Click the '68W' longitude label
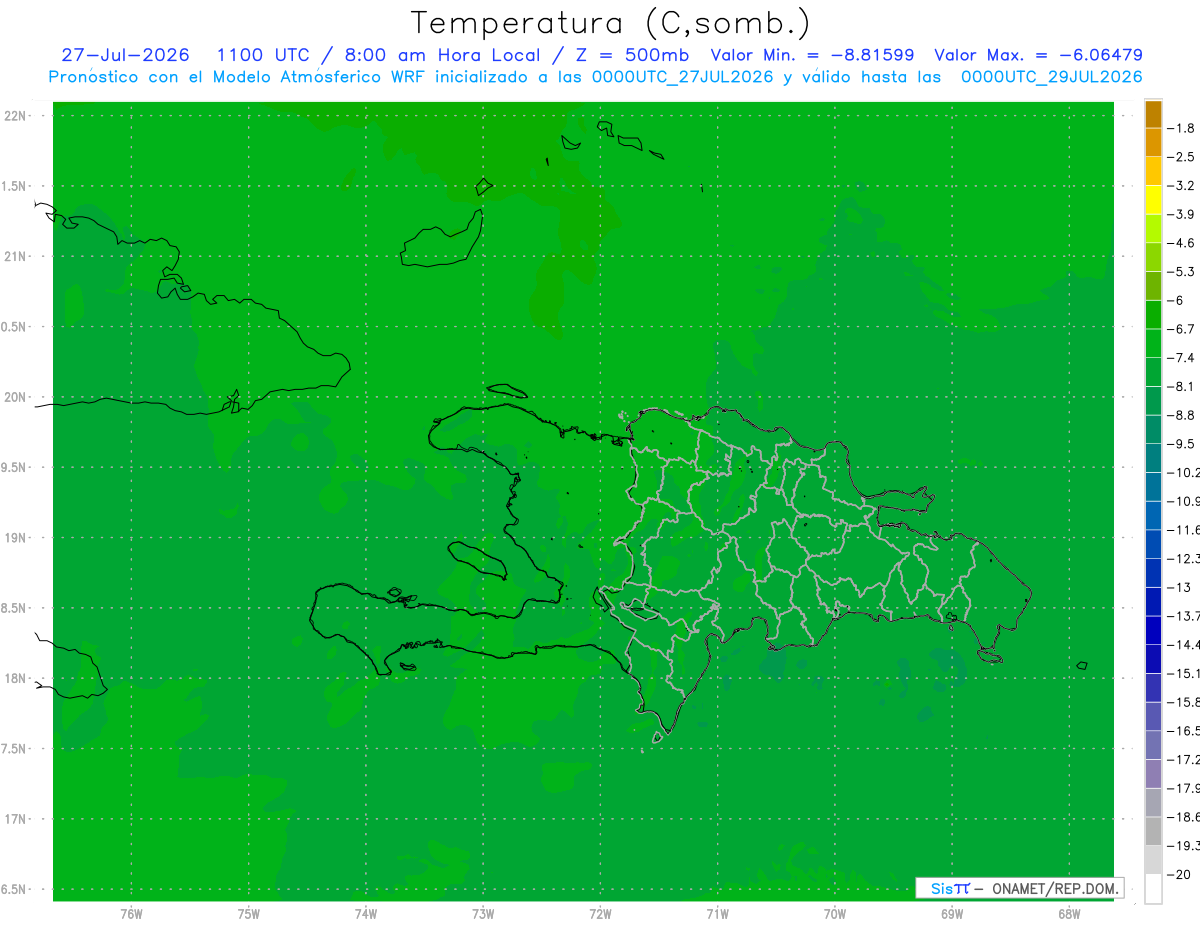Screen dimensions: 1200x927 (x=1069, y=913)
